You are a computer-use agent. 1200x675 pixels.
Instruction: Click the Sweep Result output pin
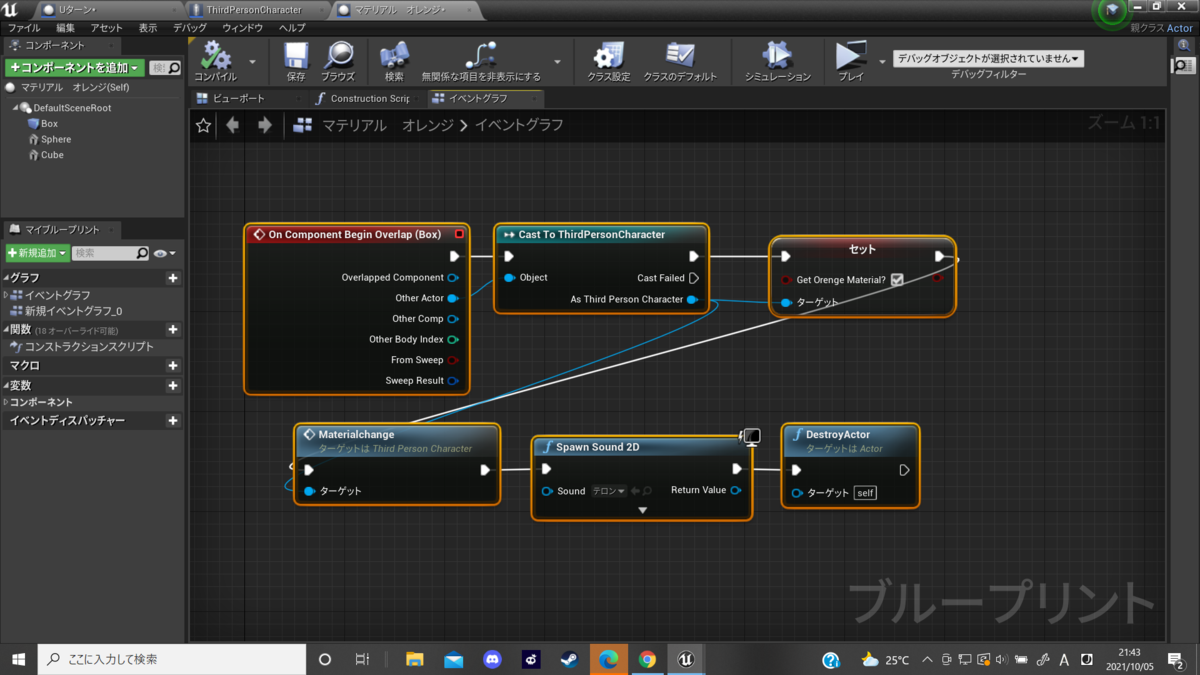[x=453, y=381]
